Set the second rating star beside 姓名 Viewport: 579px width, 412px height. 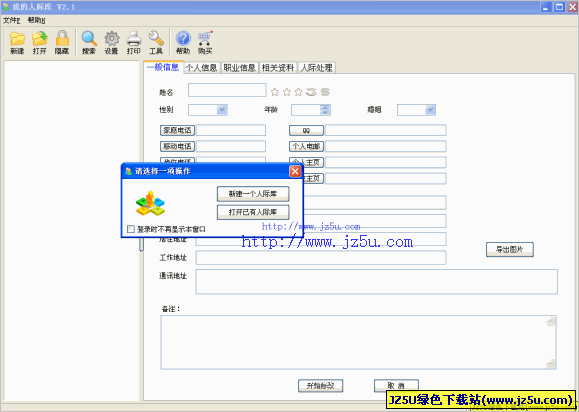287,92
